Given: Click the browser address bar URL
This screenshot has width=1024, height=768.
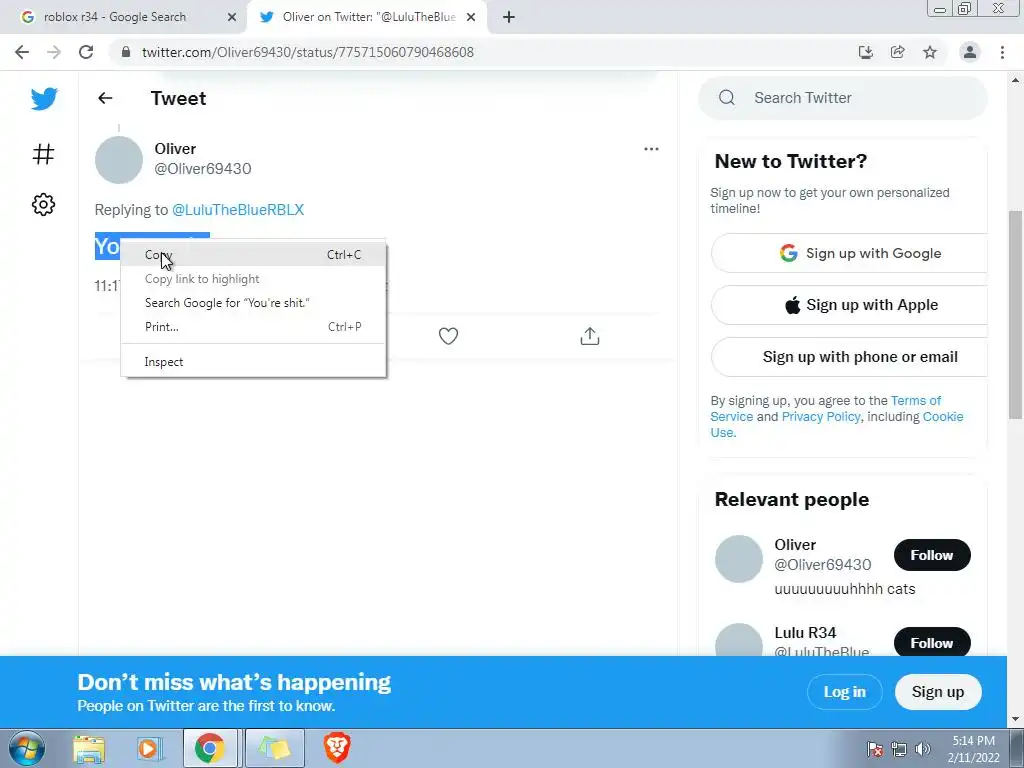Looking at the screenshot, I should pos(308,52).
